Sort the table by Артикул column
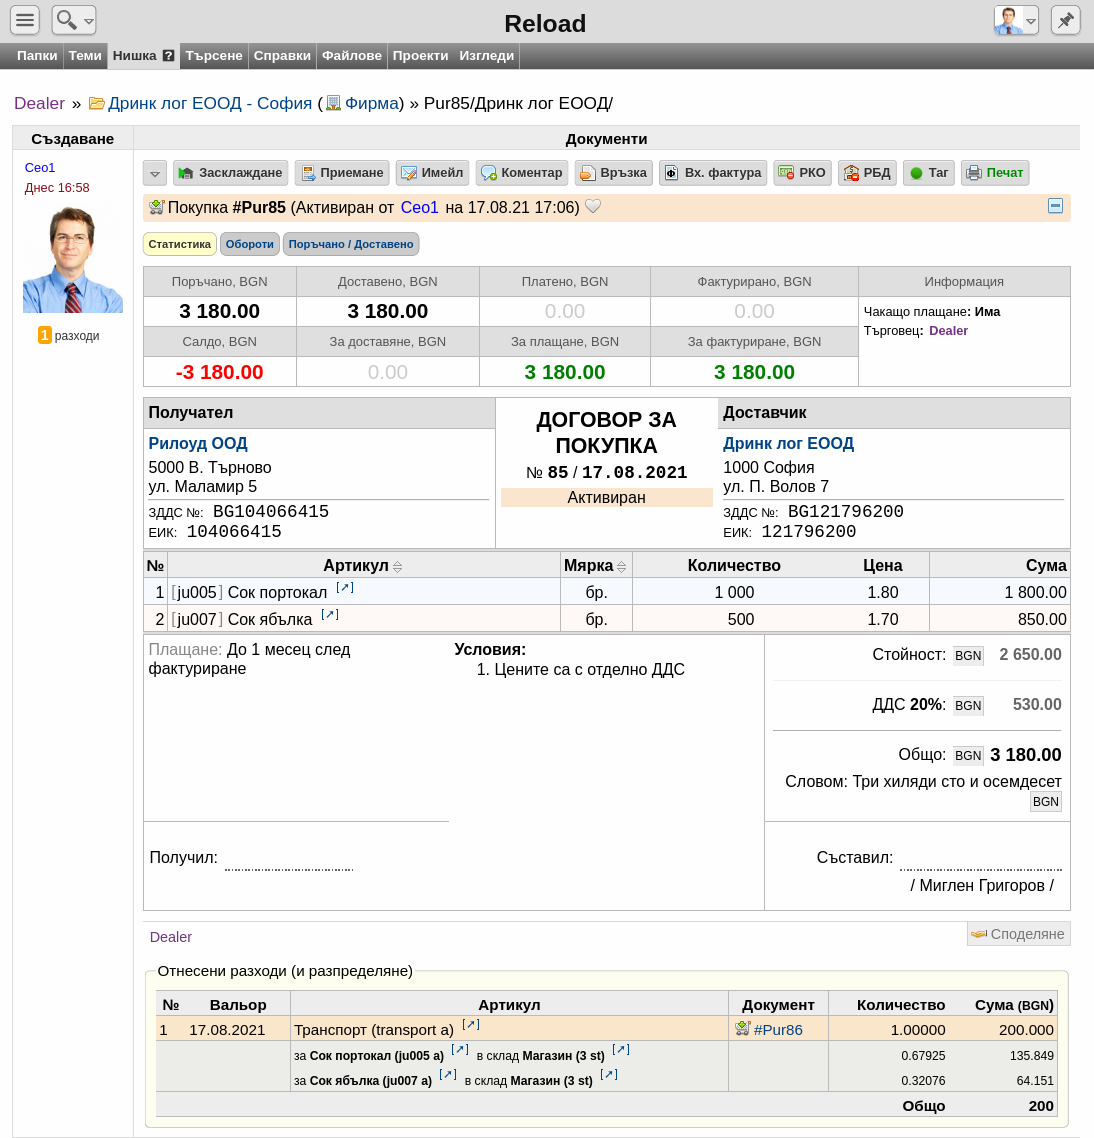This screenshot has width=1094, height=1138. pos(363,565)
